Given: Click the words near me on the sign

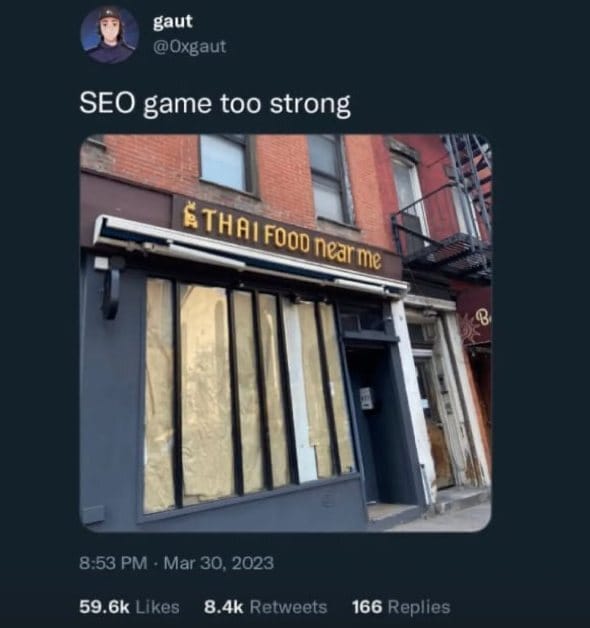Looking at the screenshot, I should click(347, 255).
